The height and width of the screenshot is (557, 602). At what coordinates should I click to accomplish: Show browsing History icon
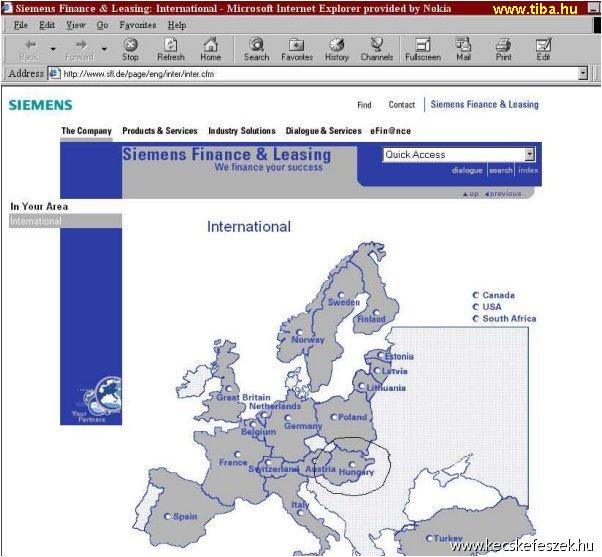[337, 45]
